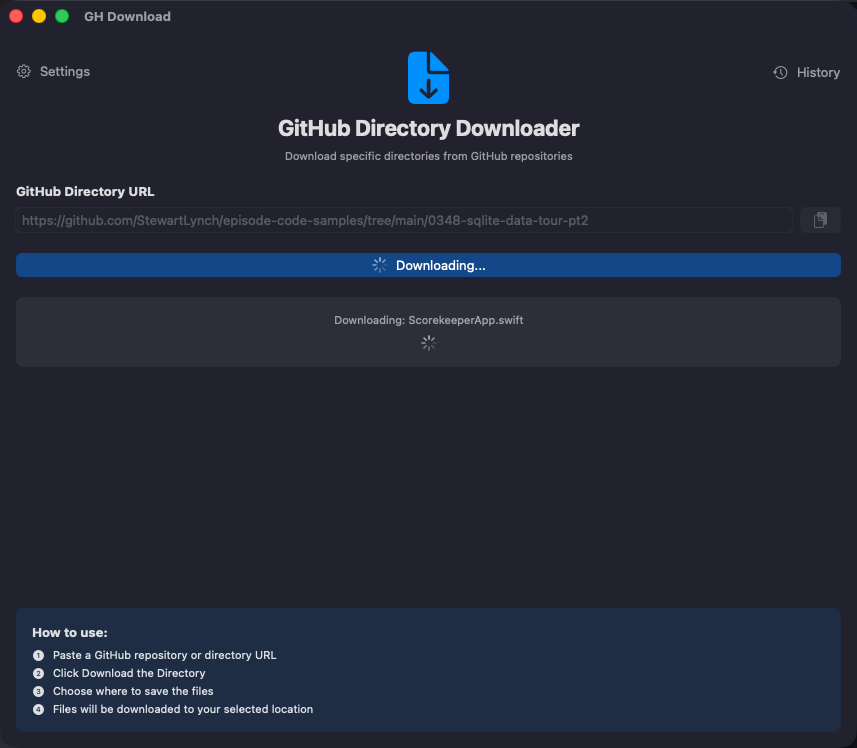Click the green full-screen window button
Viewport: 857px width, 748px height.
pyautogui.click(x=62, y=16)
